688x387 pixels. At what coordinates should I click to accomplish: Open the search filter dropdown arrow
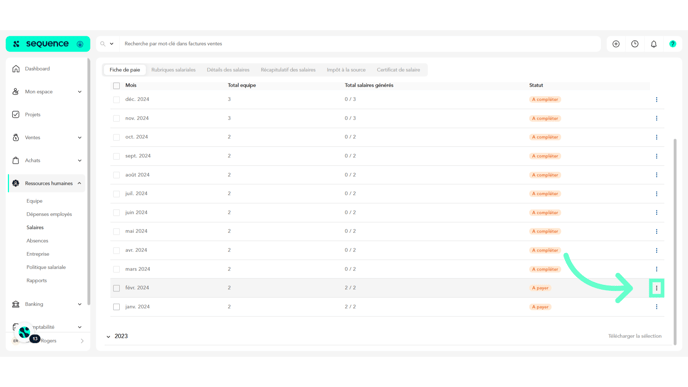tap(111, 44)
